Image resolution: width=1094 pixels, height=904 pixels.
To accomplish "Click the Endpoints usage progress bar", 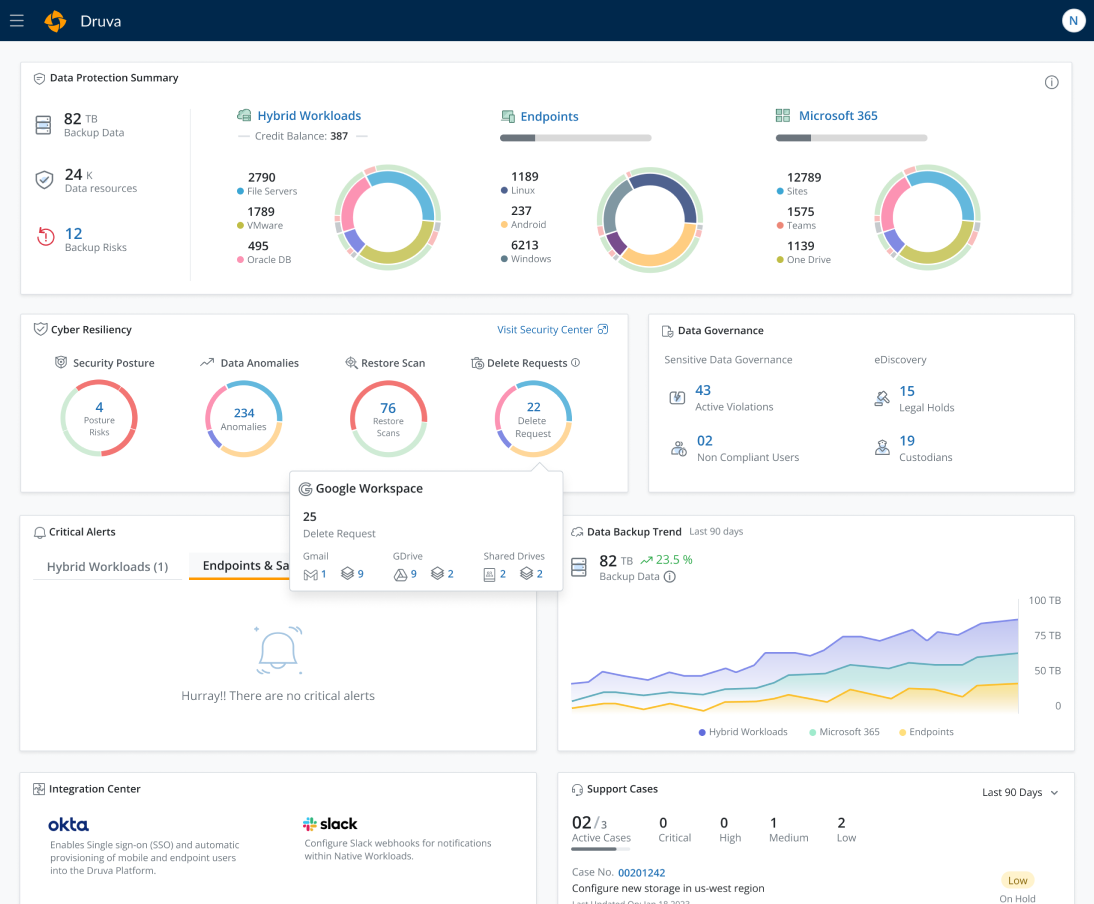I will tap(575, 138).
